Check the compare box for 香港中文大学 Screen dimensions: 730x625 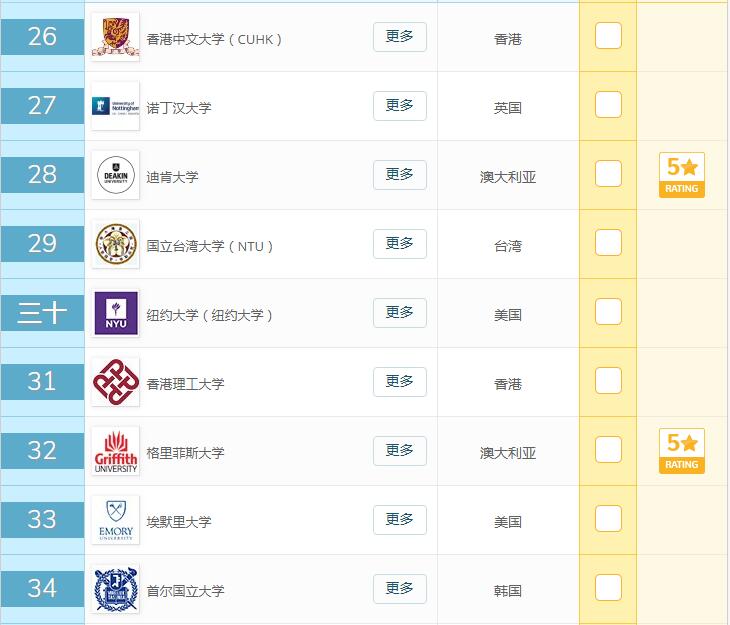tap(608, 36)
